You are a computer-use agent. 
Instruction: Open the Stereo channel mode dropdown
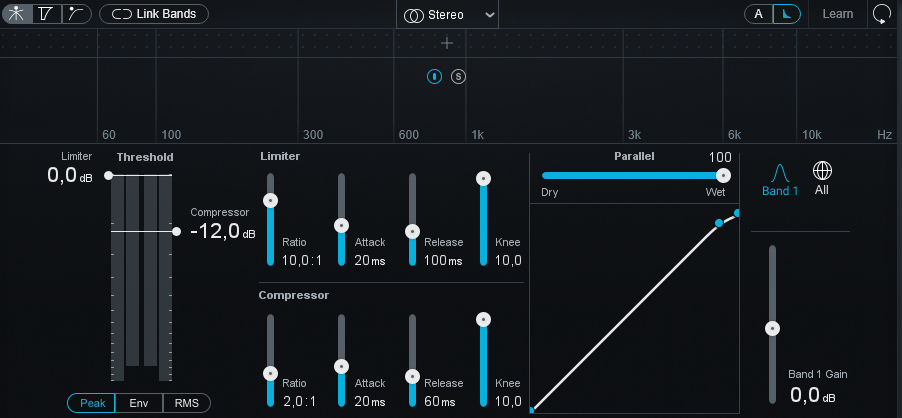click(448, 15)
